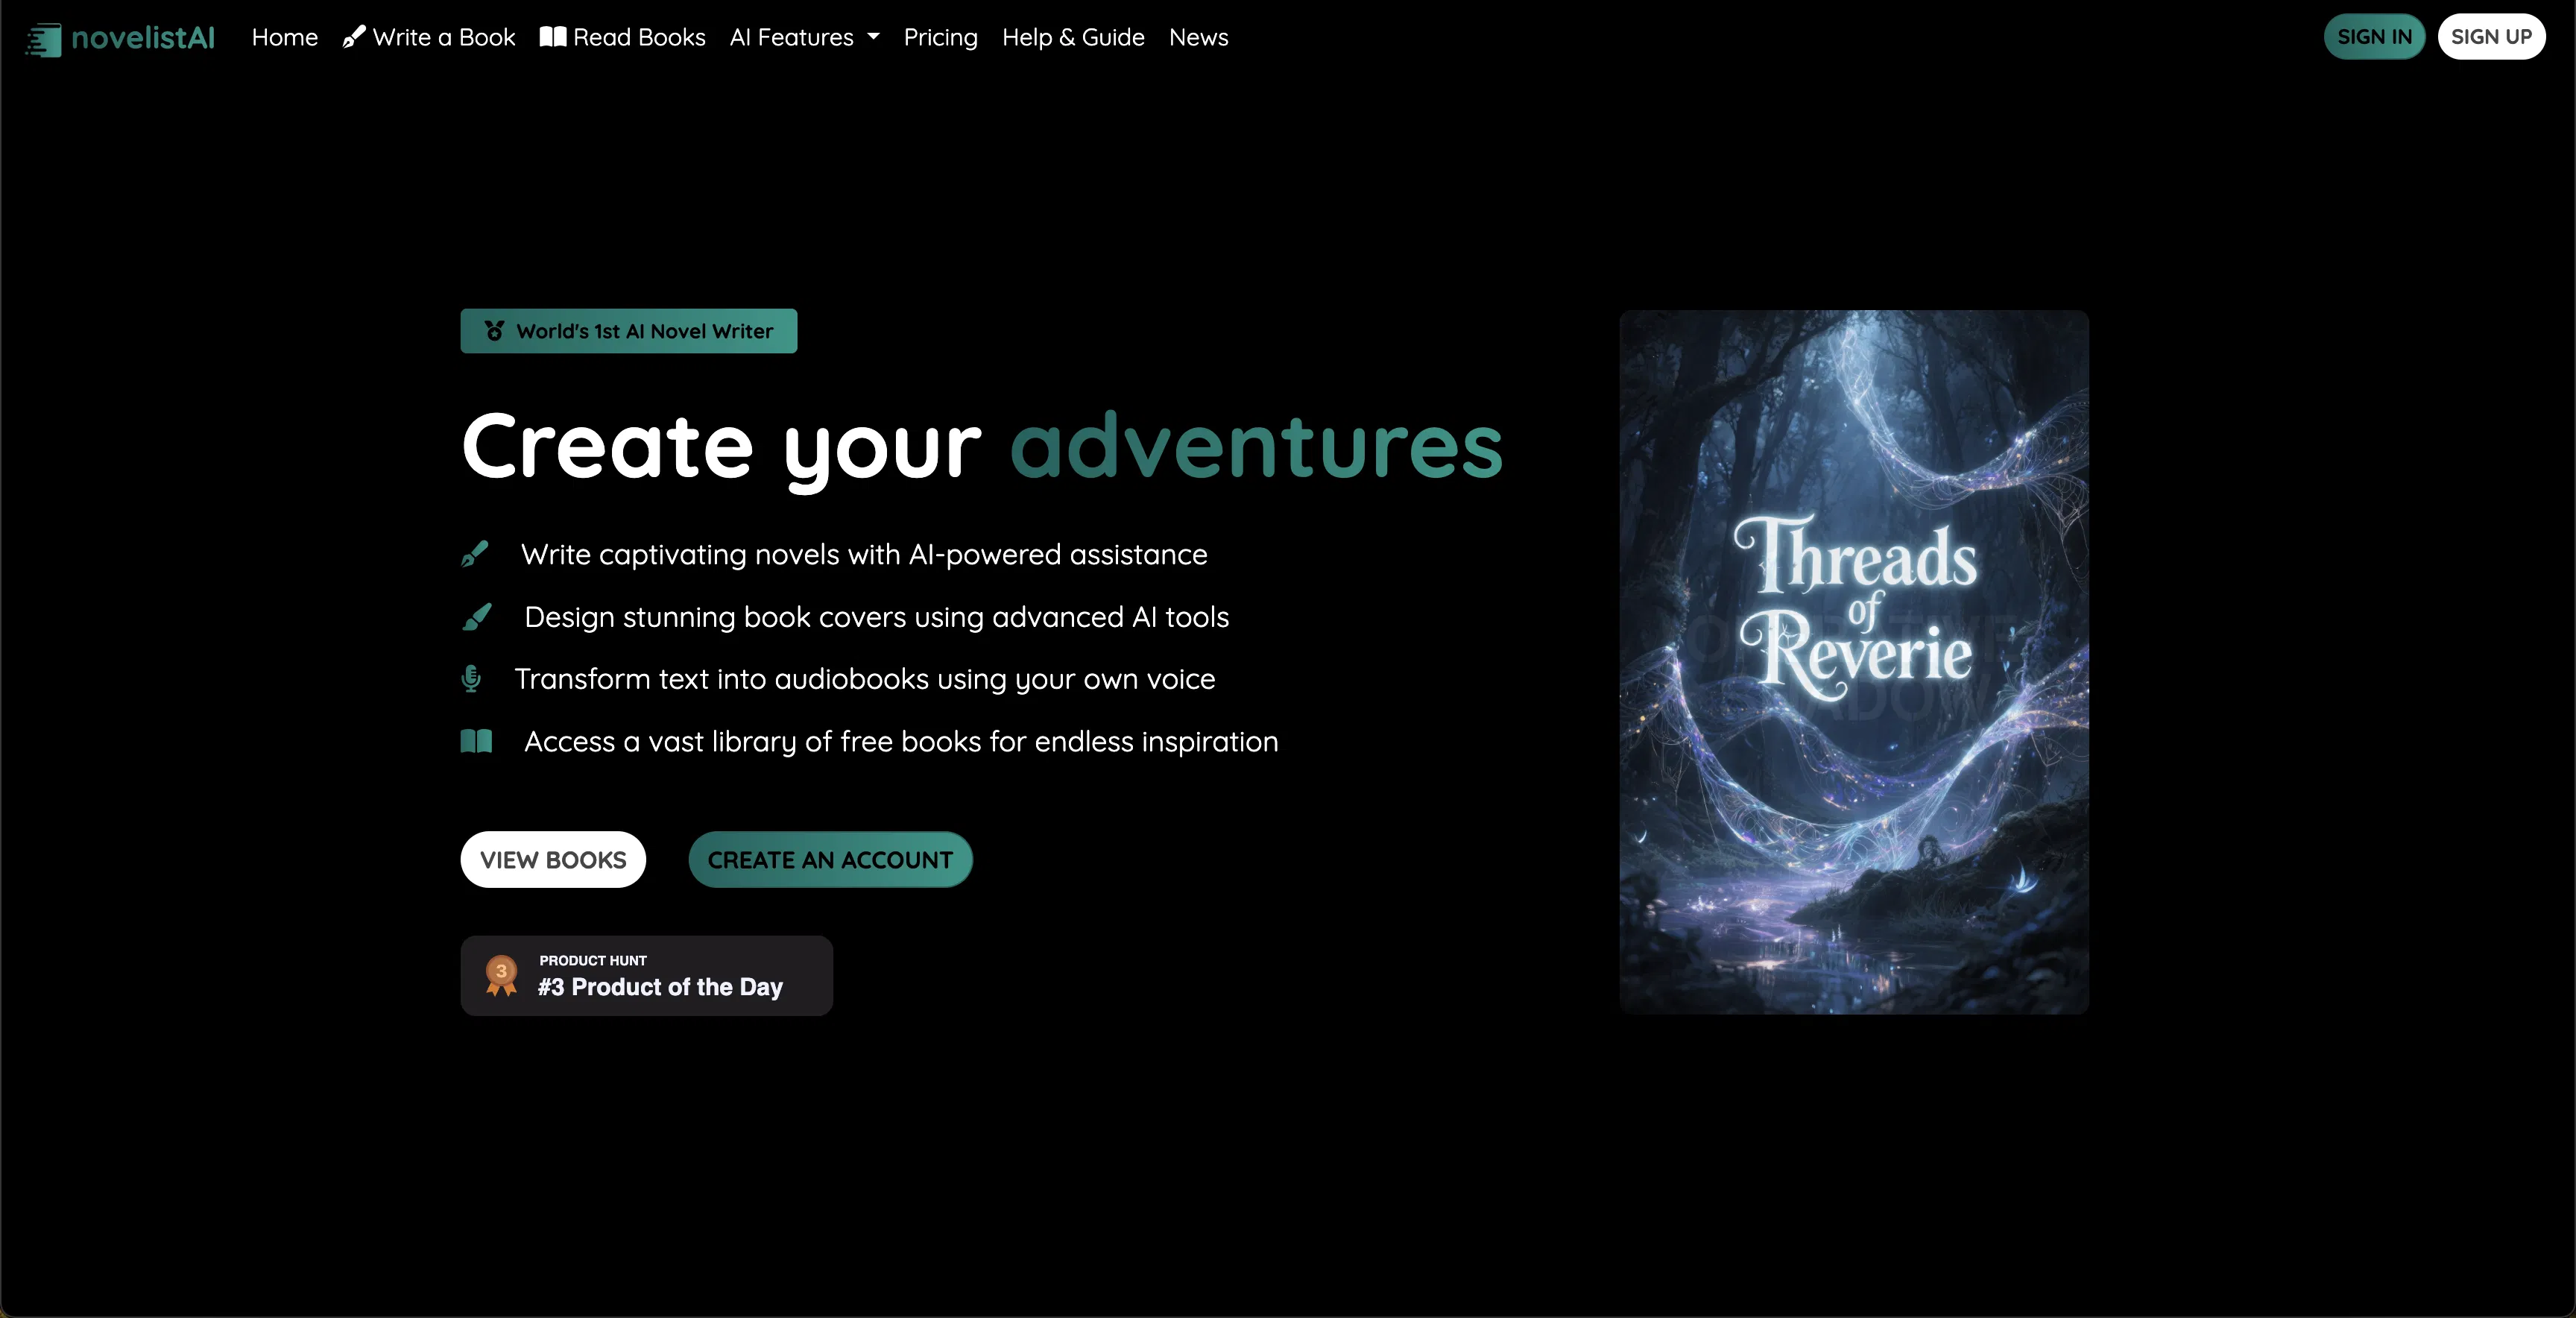Click the World's 1st AI Novel Writer badge
Screen dimensions: 2576x1318
pos(628,331)
